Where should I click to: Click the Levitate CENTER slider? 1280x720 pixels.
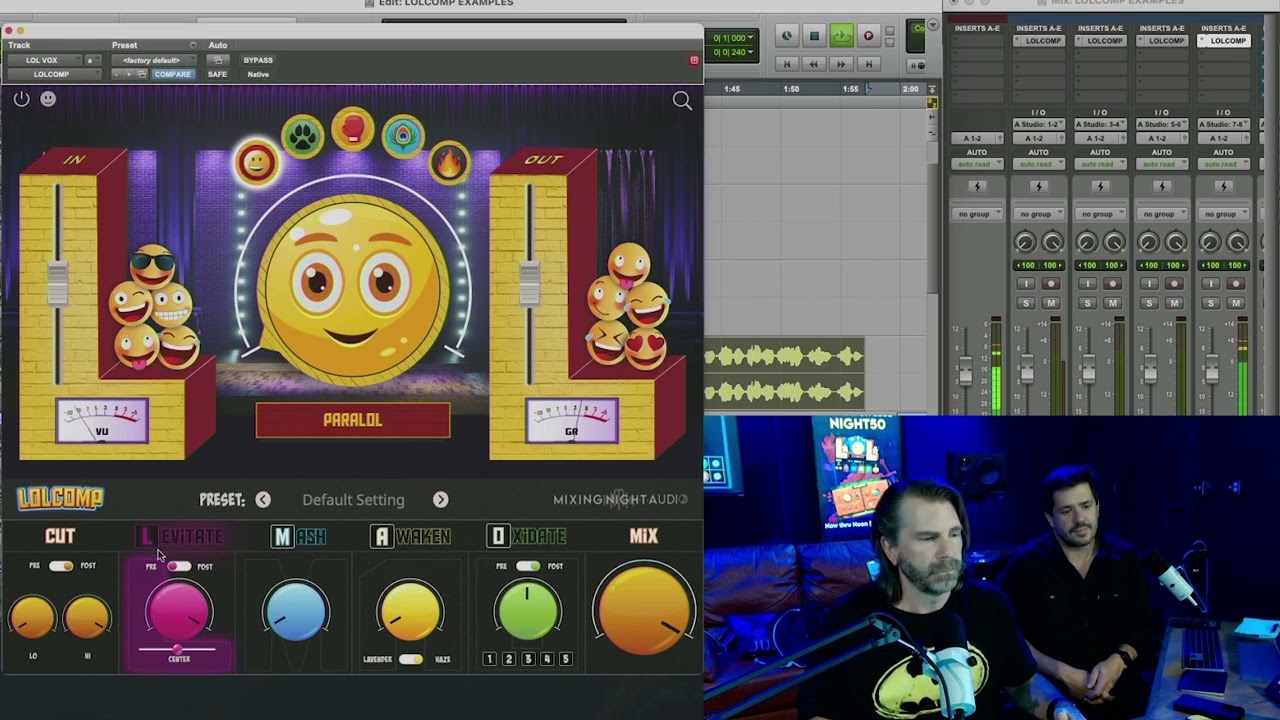177,649
